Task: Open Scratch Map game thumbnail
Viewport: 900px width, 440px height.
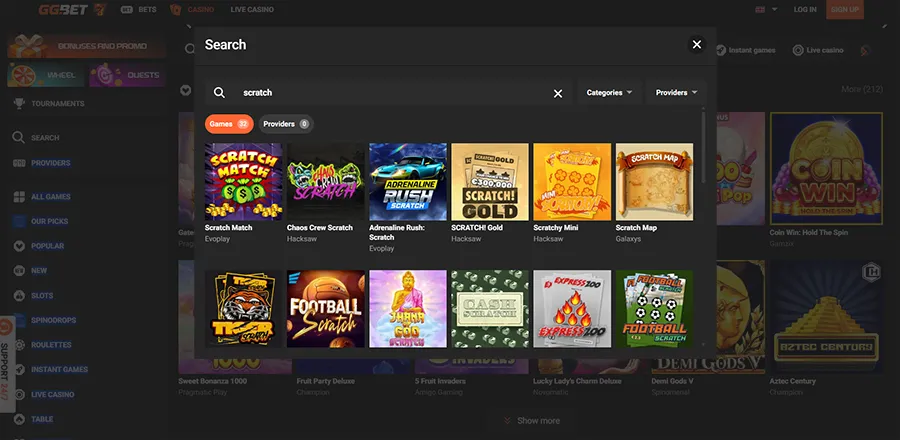Action: pos(654,182)
